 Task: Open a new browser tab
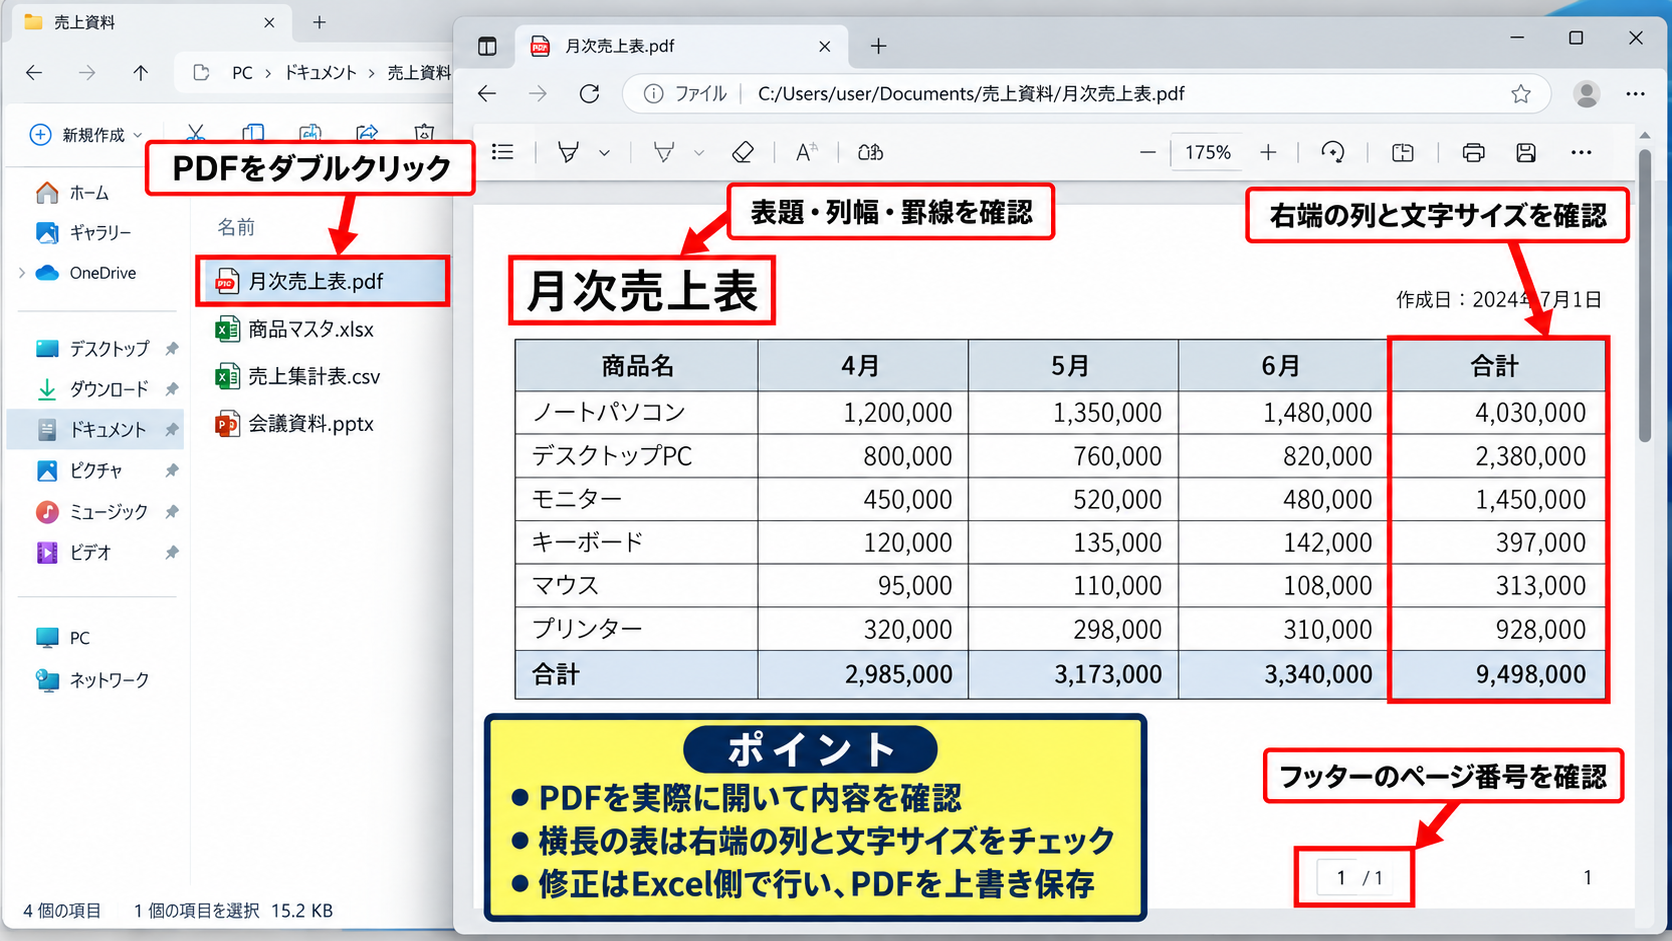(878, 46)
